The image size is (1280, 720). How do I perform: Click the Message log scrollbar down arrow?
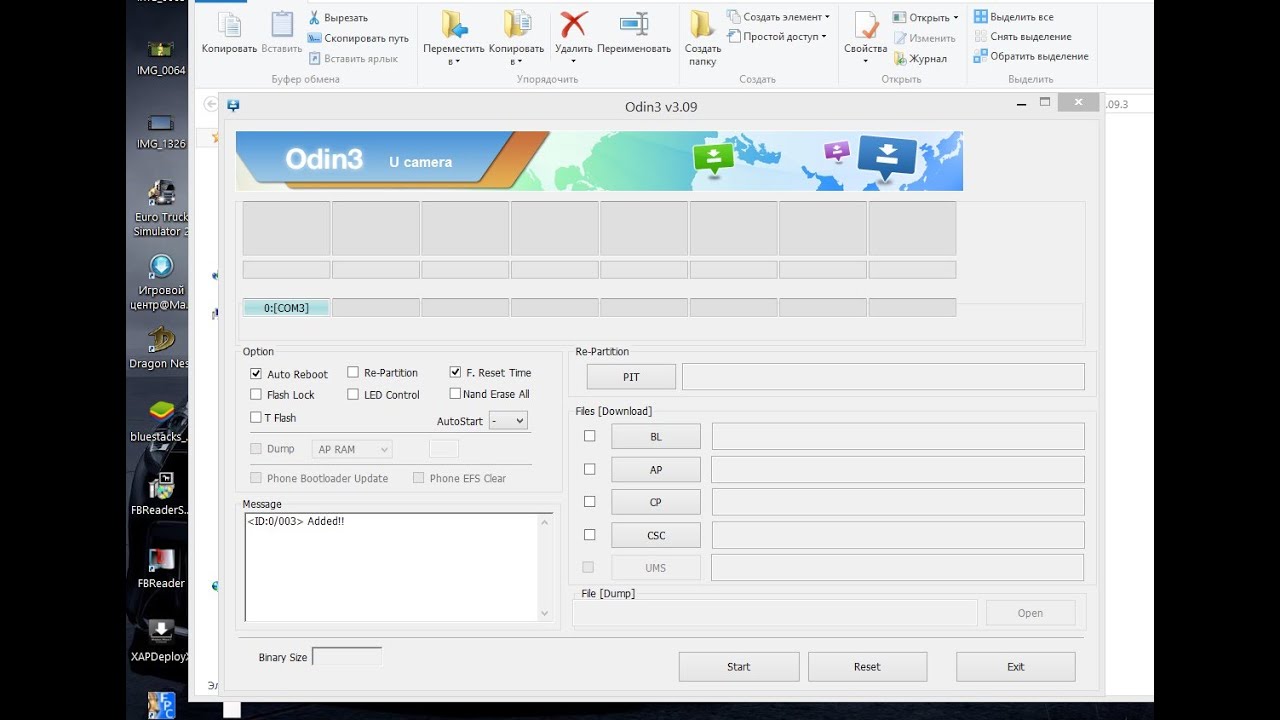[x=545, y=613]
